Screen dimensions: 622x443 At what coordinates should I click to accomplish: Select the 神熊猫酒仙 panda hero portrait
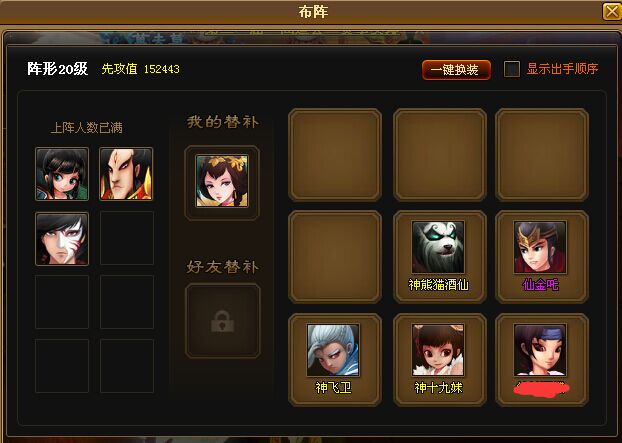[x=438, y=247]
